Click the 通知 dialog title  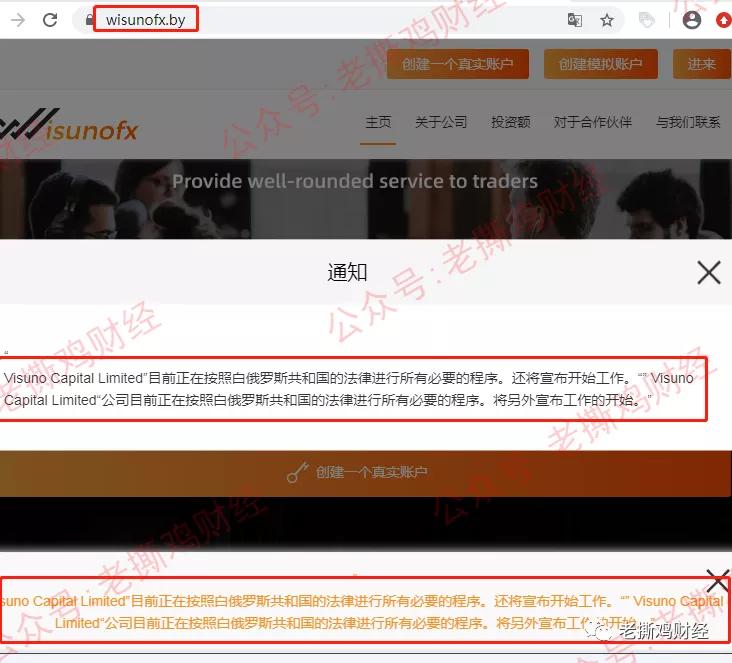point(347,272)
